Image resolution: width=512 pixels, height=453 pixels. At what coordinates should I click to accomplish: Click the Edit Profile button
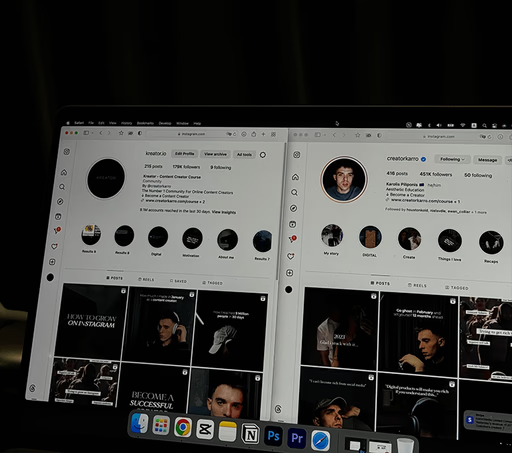[184, 154]
